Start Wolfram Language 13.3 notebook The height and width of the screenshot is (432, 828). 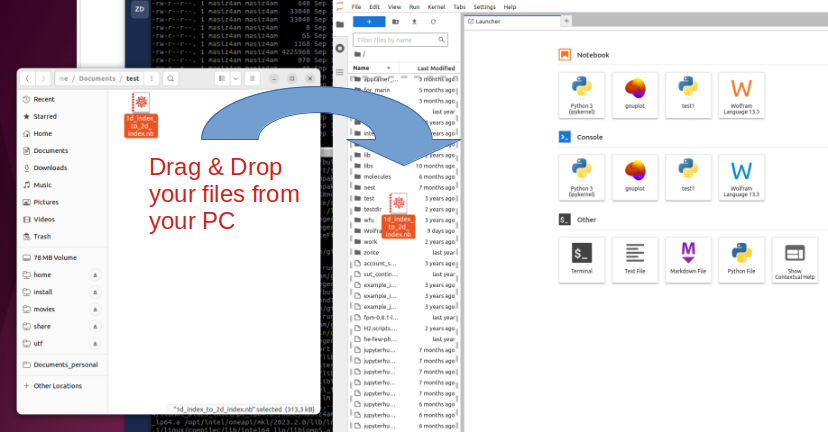point(741,96)
